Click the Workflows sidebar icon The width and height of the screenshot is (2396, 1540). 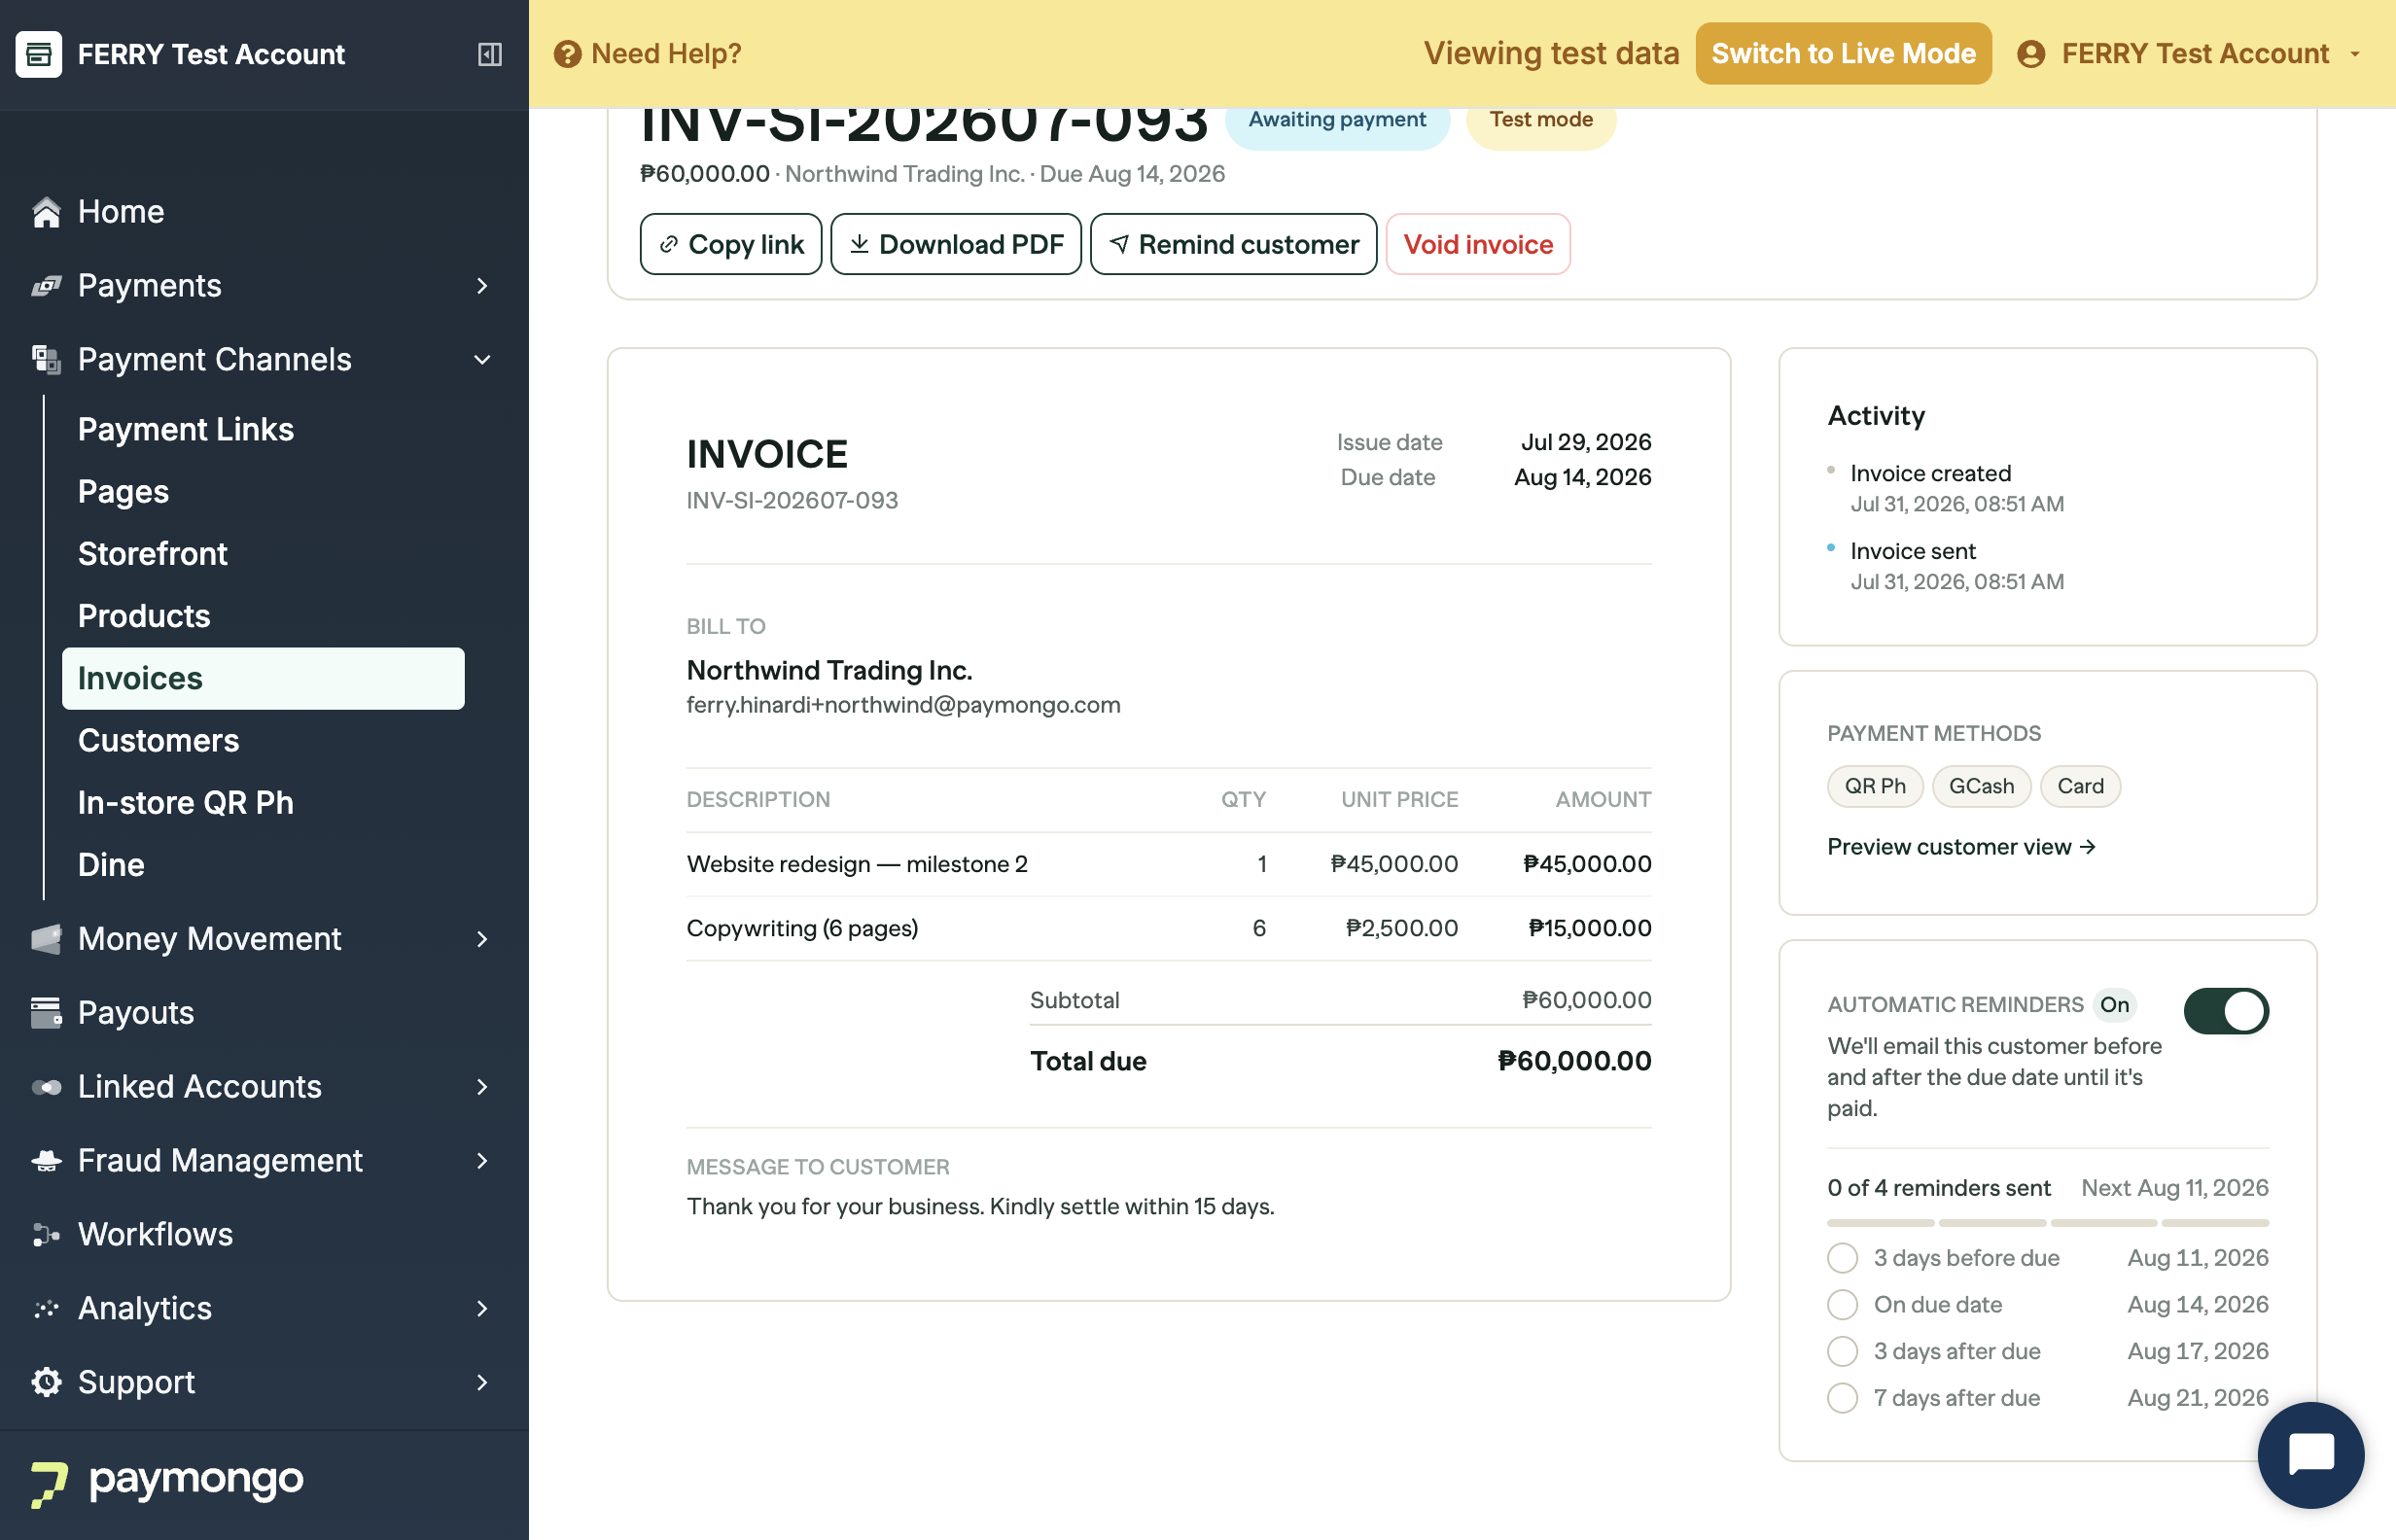pyautogui.click(x=46, y=1235)
